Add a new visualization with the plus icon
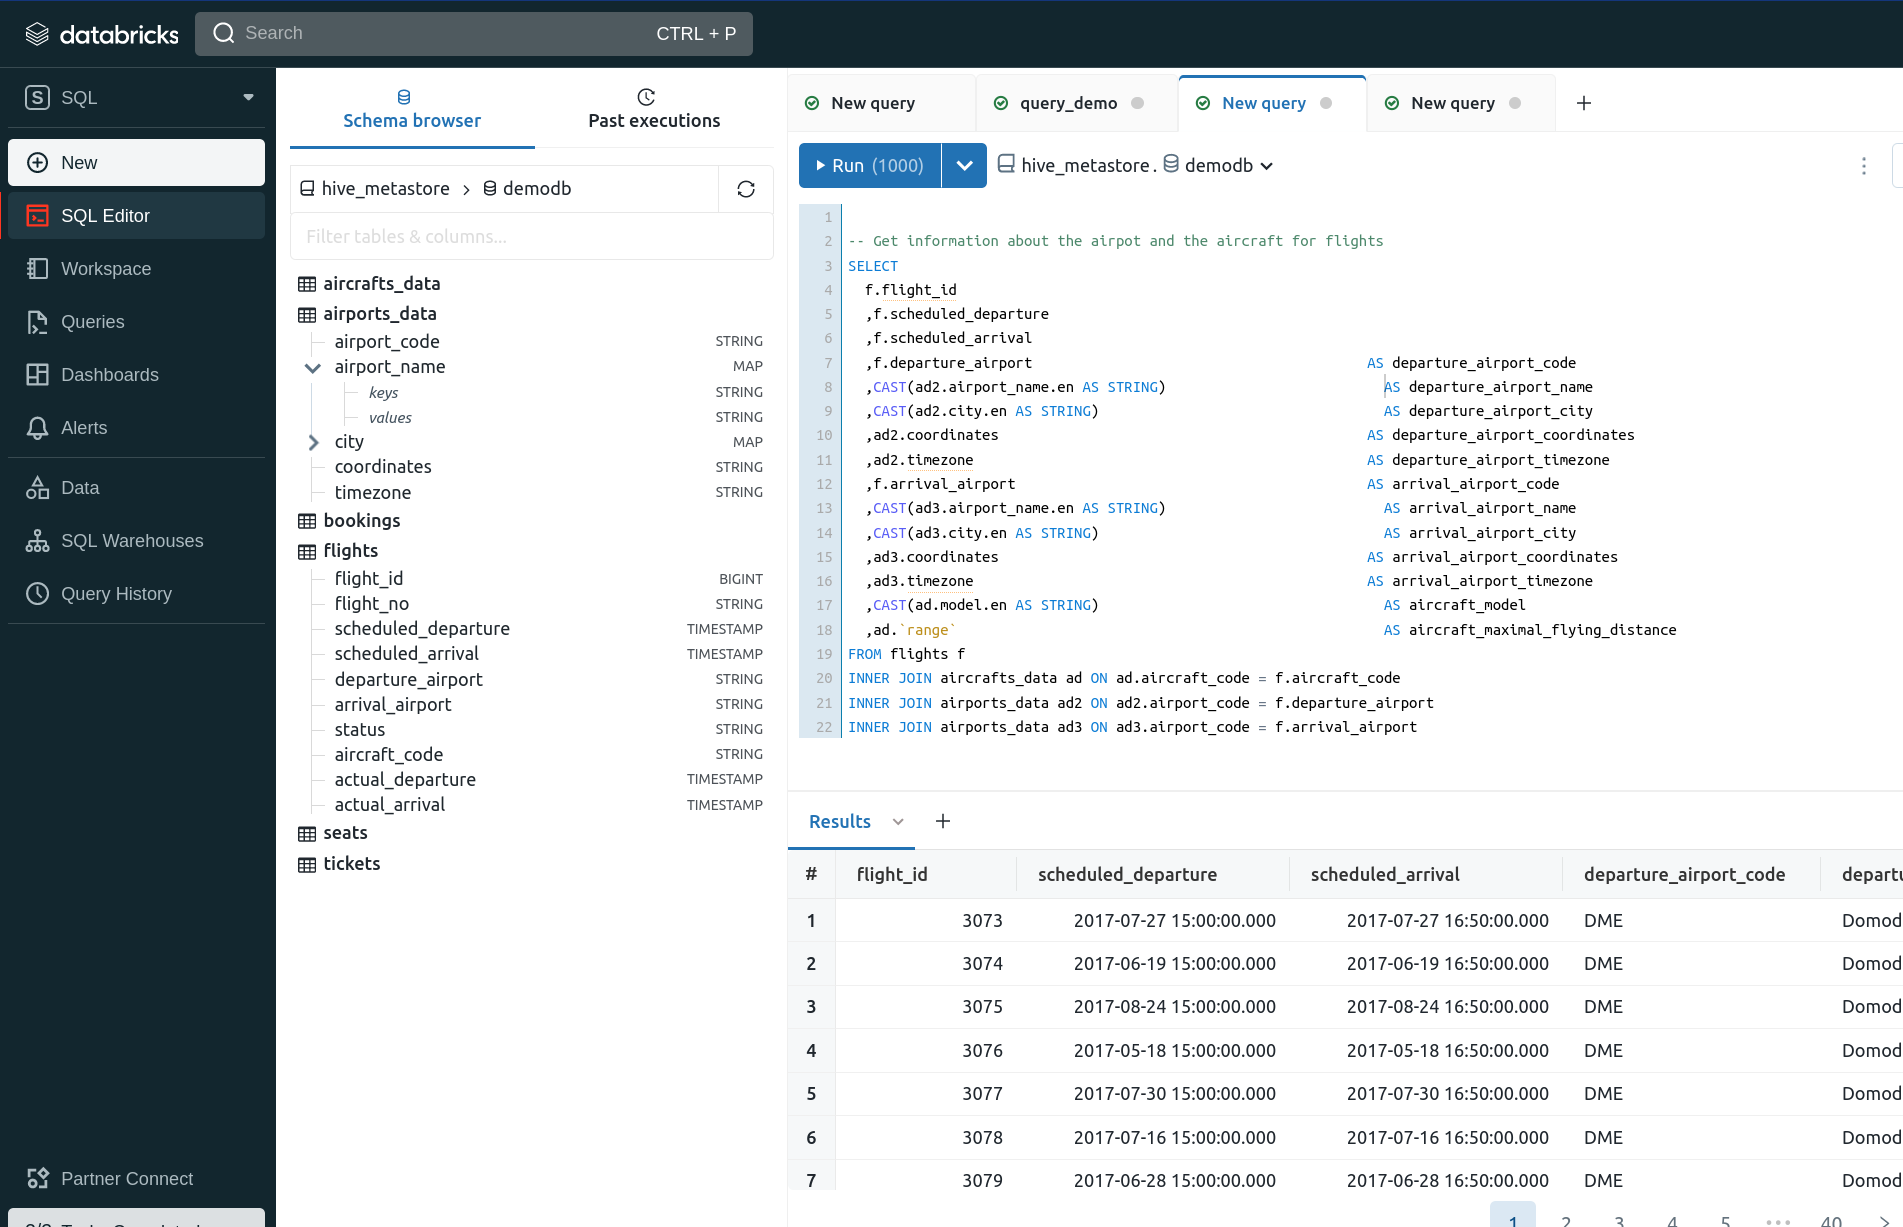The height and width of the screenshot is (1227, 1903). [941, 820]
